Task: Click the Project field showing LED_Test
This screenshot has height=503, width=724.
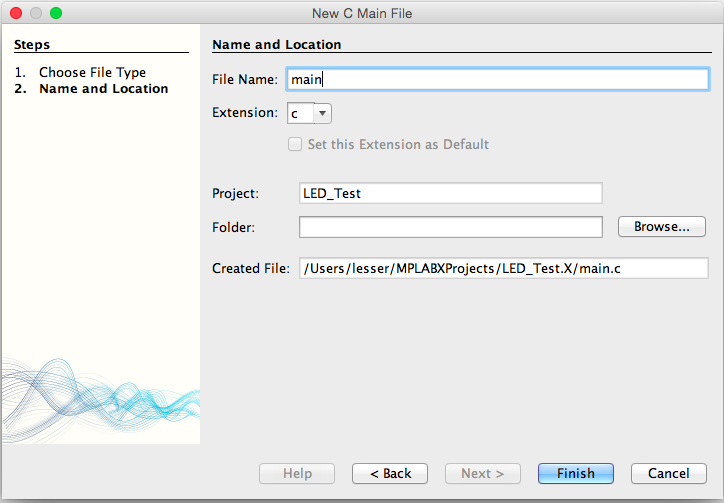Action: click(450, 193)
